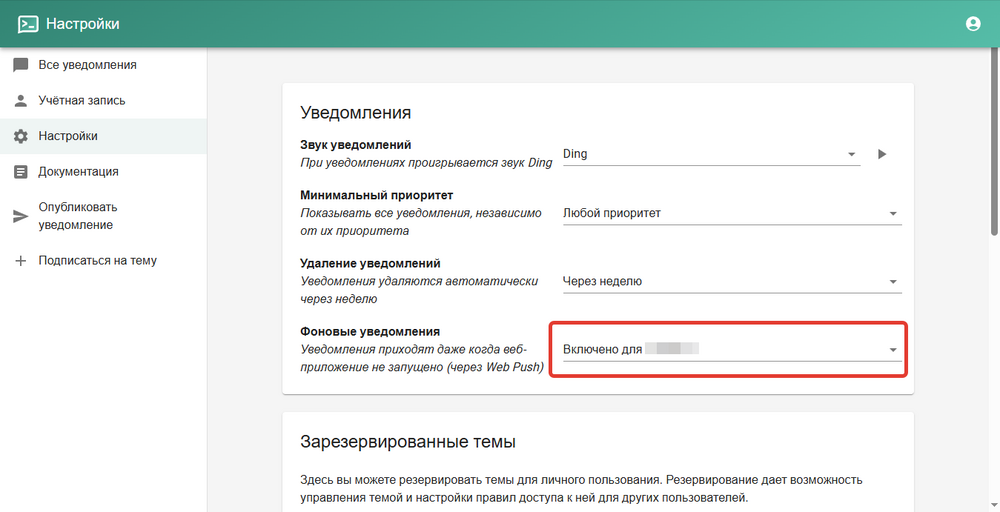Click the chat bubble icon for all notifications
The width and height of the screenshot is (1000, 512).
click(20, 65)
